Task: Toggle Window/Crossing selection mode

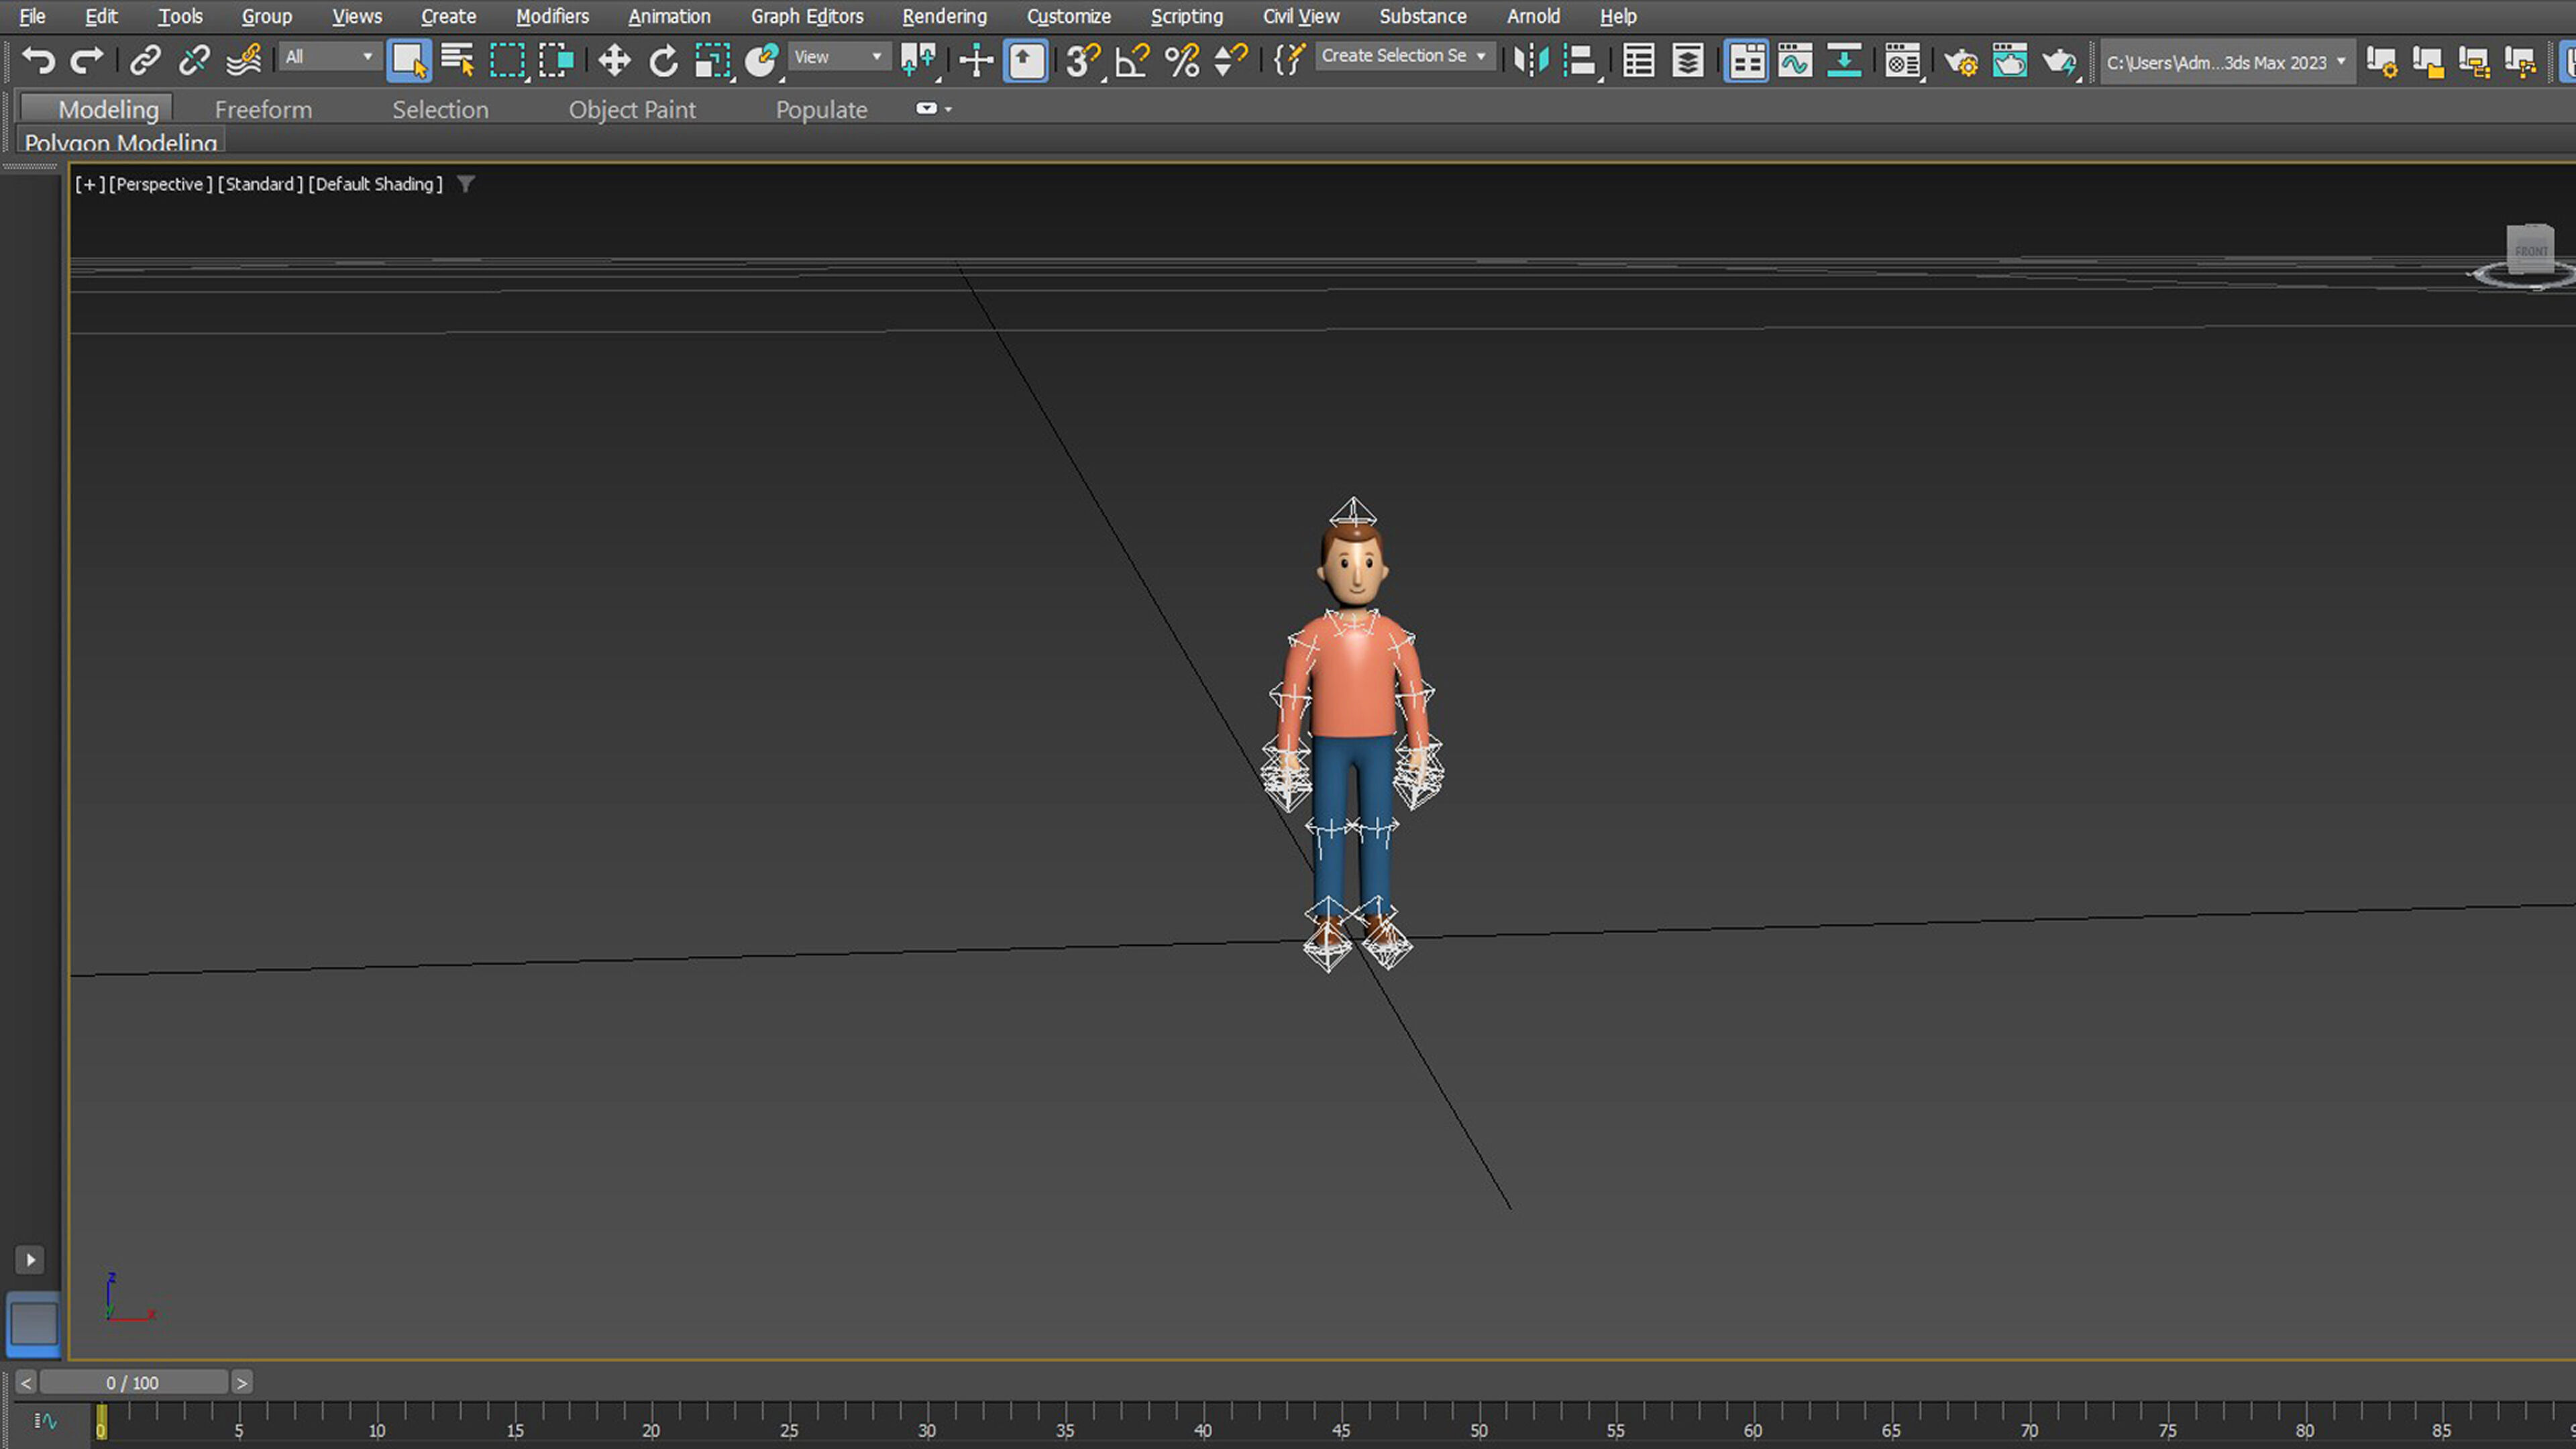Action: click(x=556, y=61)
